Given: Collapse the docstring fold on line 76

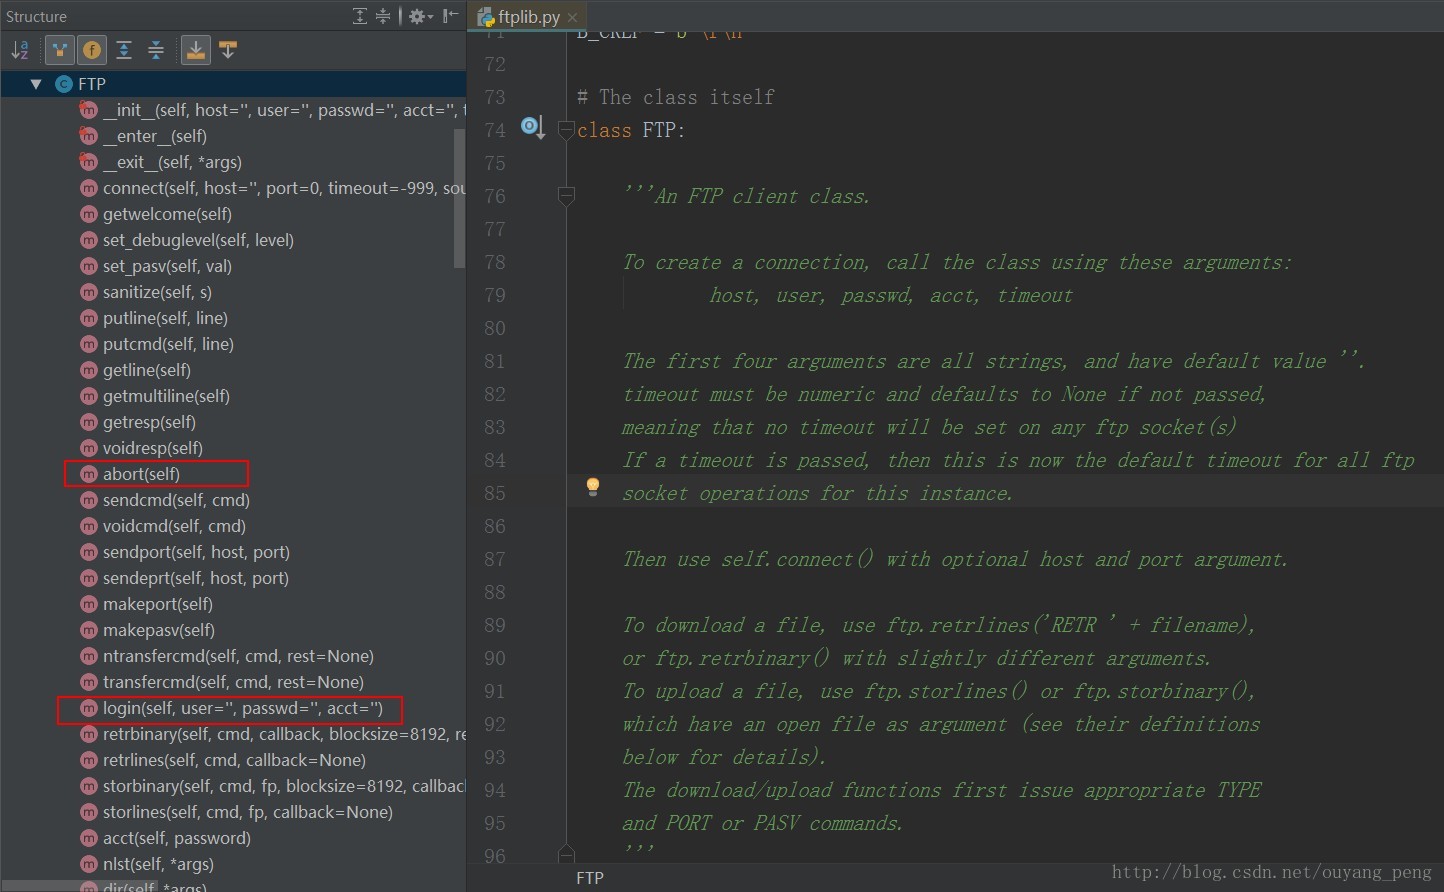Looking at the screenshot, I should coord(566,196).
